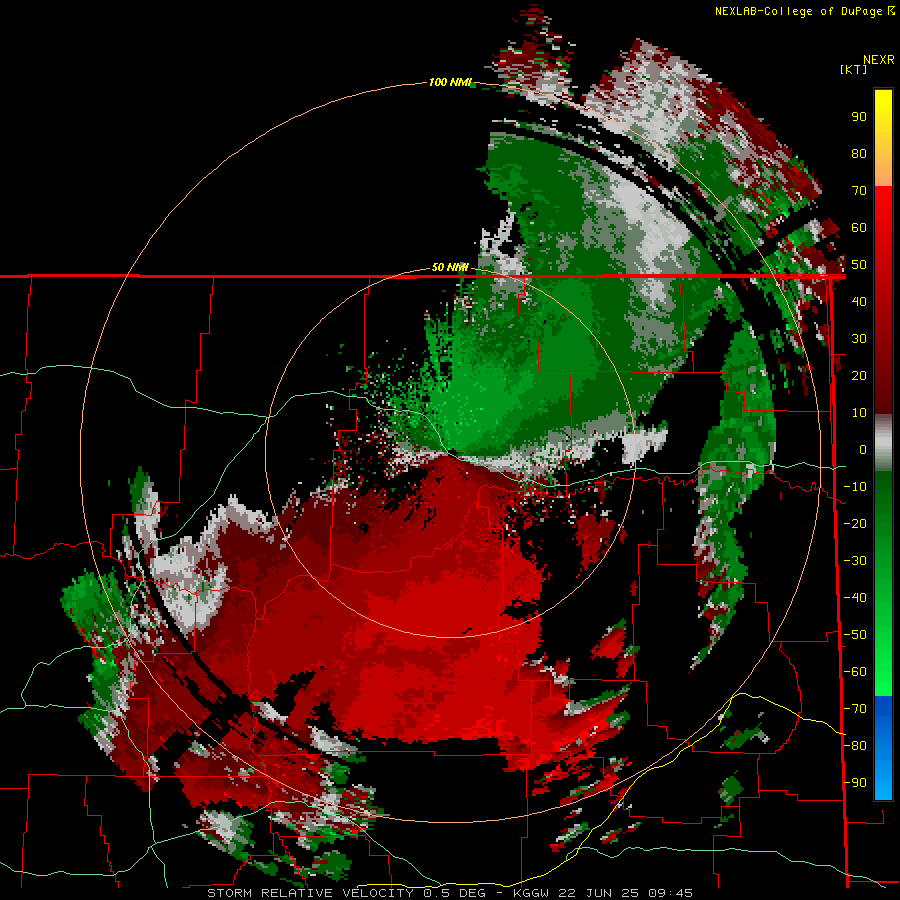Click the 60 value on the velocity scale
900x900 pixels.
click(x=859, y=227)
